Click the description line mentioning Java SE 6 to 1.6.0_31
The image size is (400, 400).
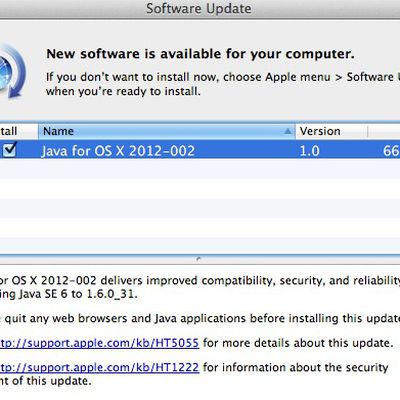point(69,294)
